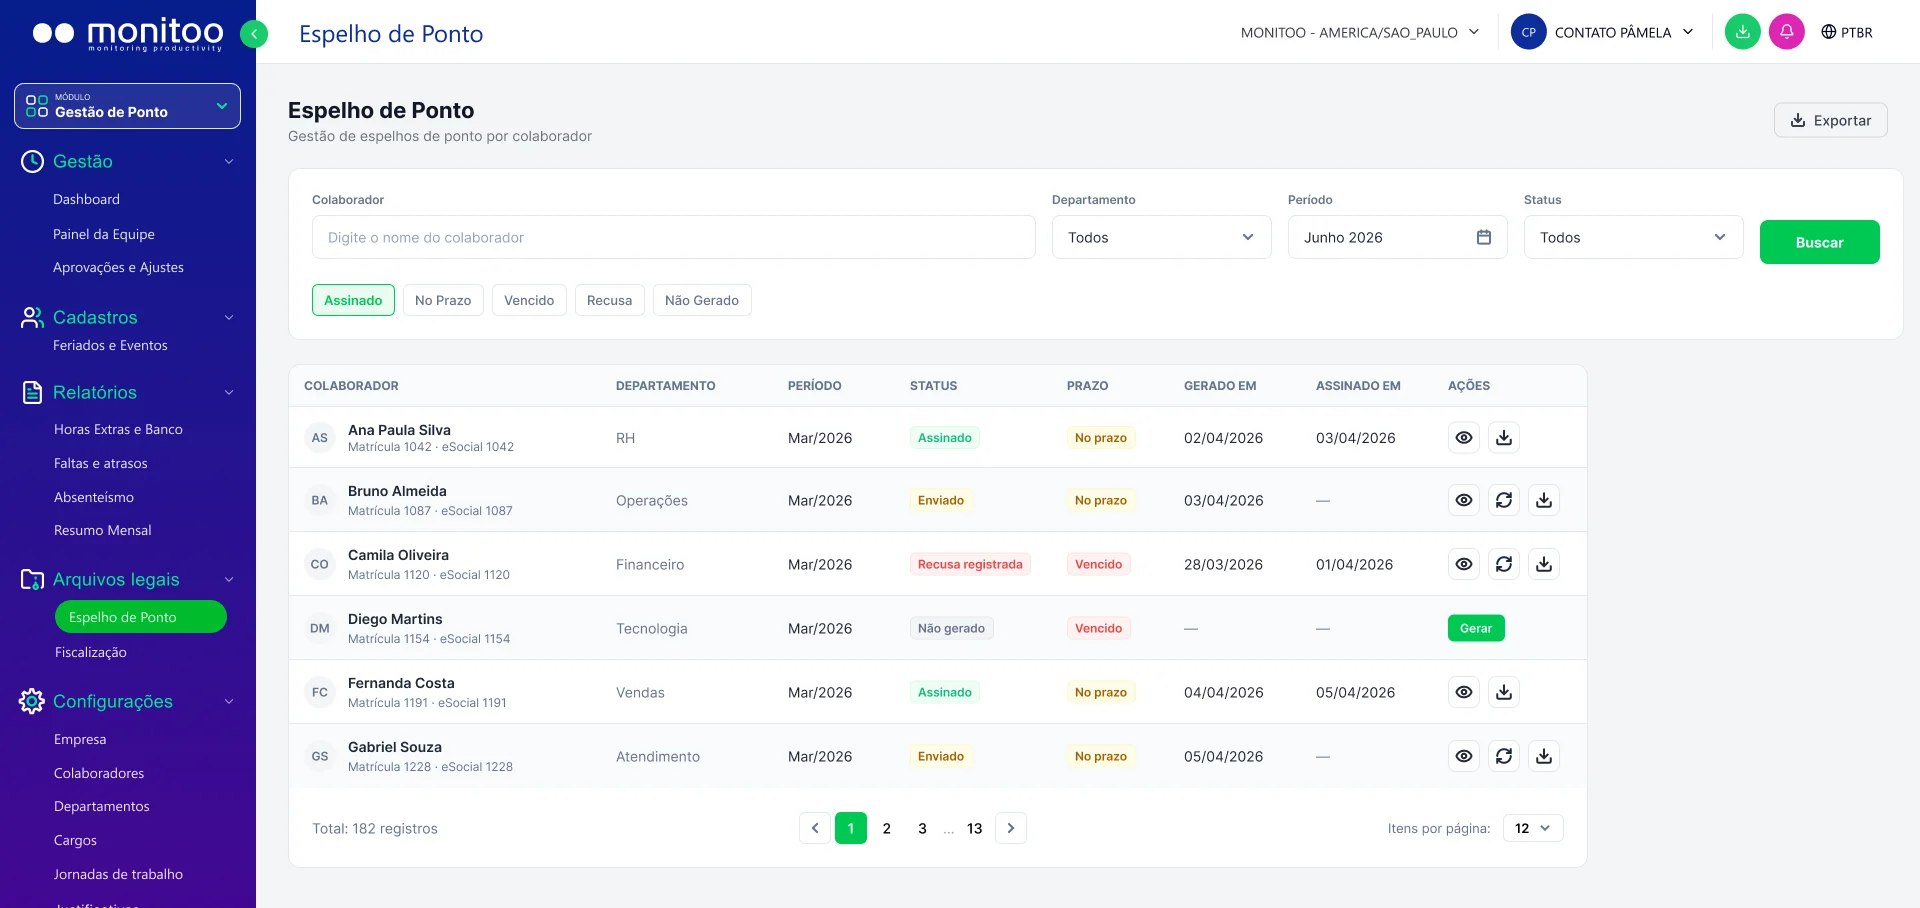The width and height of the screenshot is (1920, 908).
Task: View Gabriel Souza's espelho with eye icon
Action: coord(1464,756)
